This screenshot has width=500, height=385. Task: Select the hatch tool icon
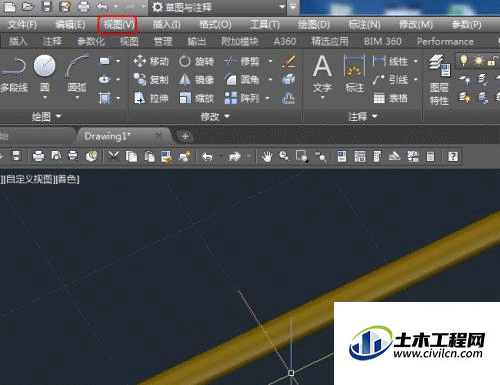click(x=105, y=98)
